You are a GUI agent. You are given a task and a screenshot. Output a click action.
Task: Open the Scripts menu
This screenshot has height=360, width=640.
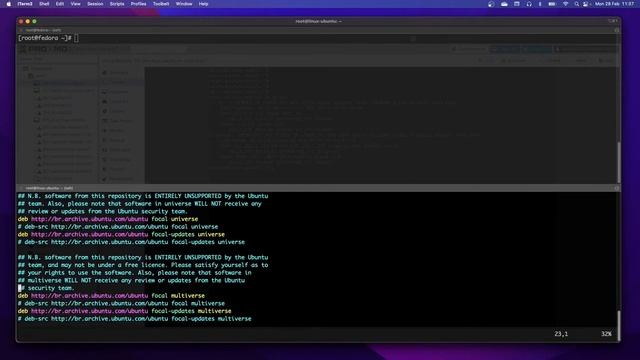pyautogui.click(x=117, y=4)
